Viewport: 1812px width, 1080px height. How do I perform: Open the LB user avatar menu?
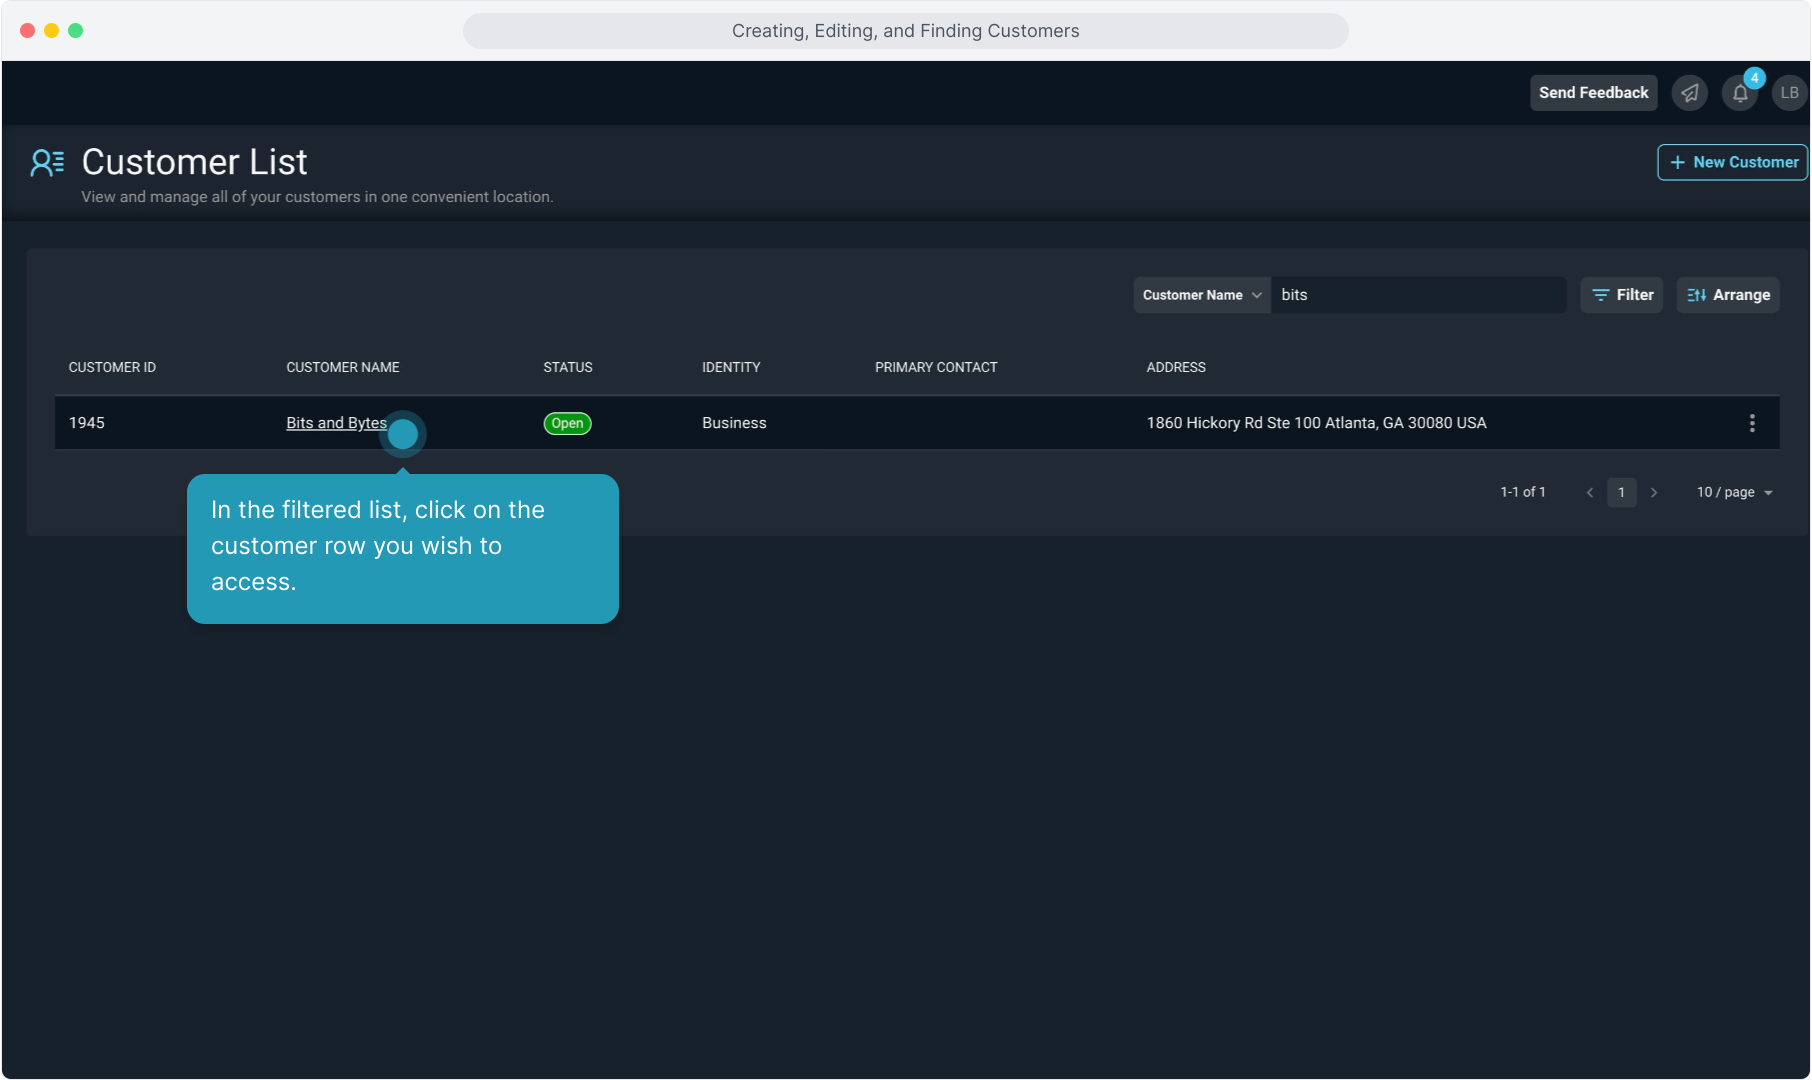1789,93
